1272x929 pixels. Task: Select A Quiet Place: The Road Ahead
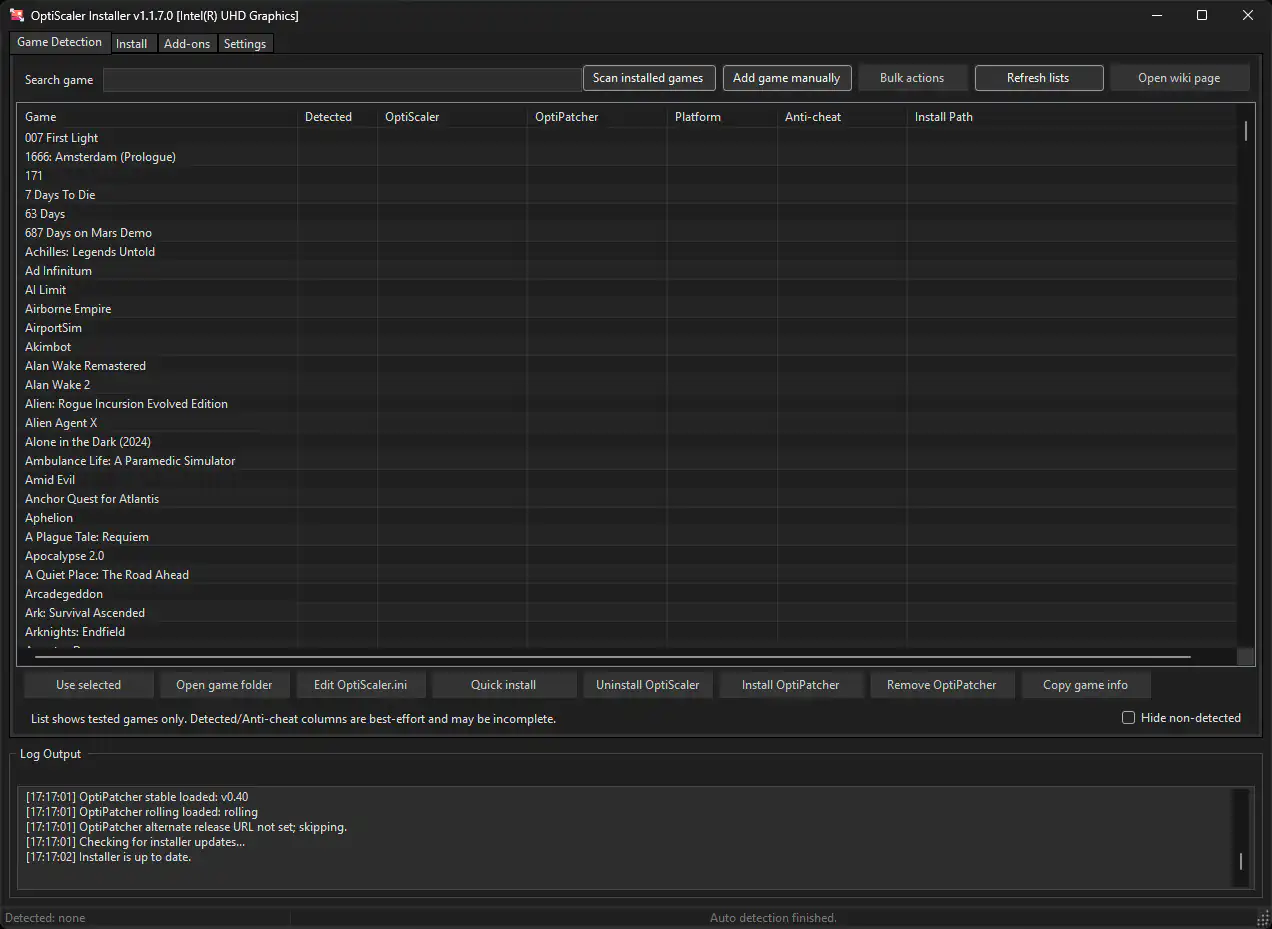coord(627,575)
